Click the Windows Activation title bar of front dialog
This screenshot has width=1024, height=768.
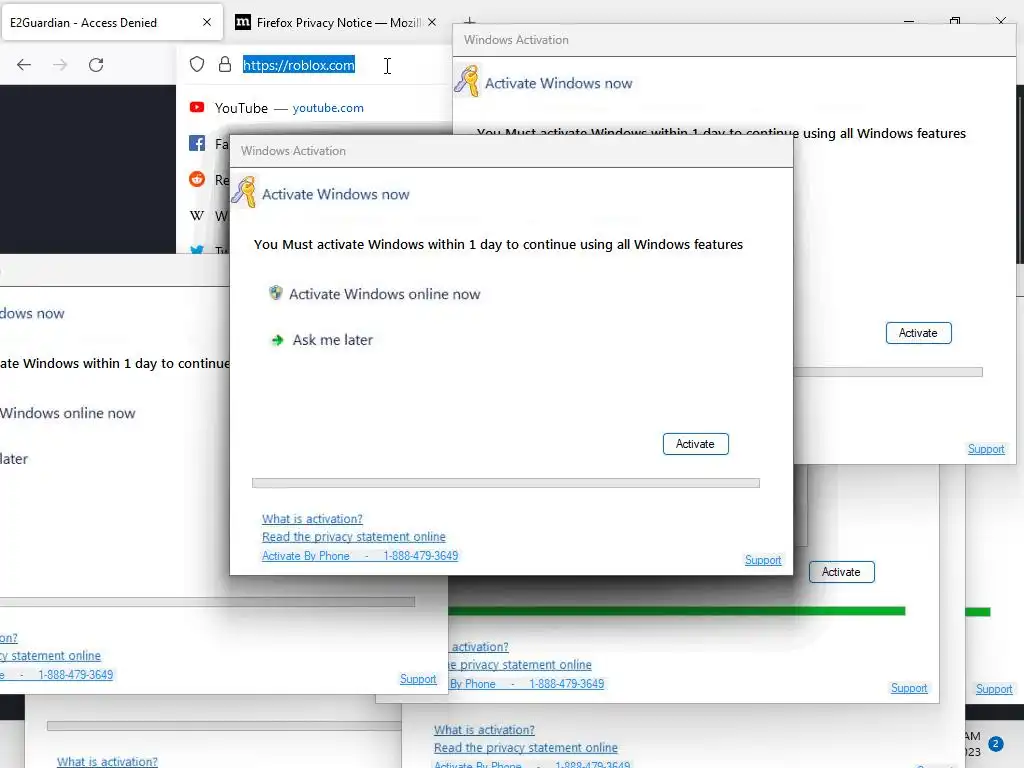pos(511,151)
